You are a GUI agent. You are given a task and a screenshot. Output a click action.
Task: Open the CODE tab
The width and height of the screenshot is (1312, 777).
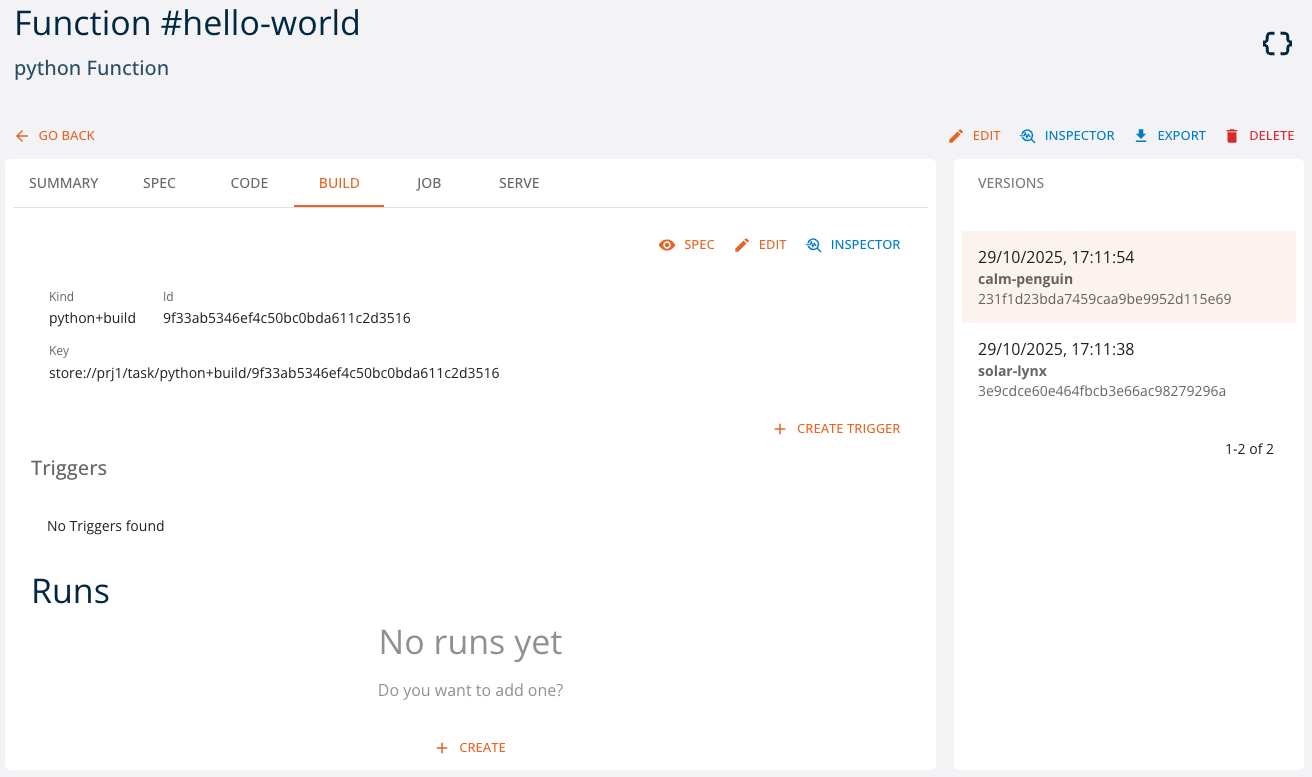(x=249, y=183)
